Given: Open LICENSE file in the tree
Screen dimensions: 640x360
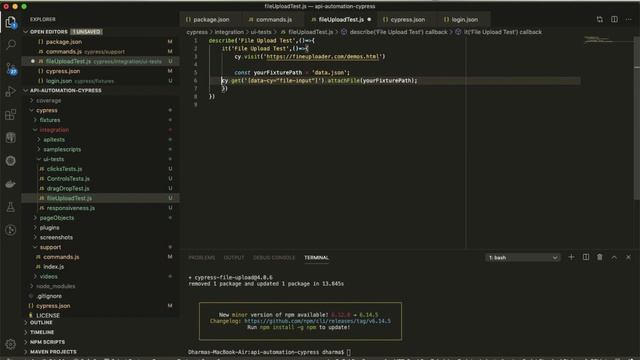Looking at the screenshot, I should (48, 316).
